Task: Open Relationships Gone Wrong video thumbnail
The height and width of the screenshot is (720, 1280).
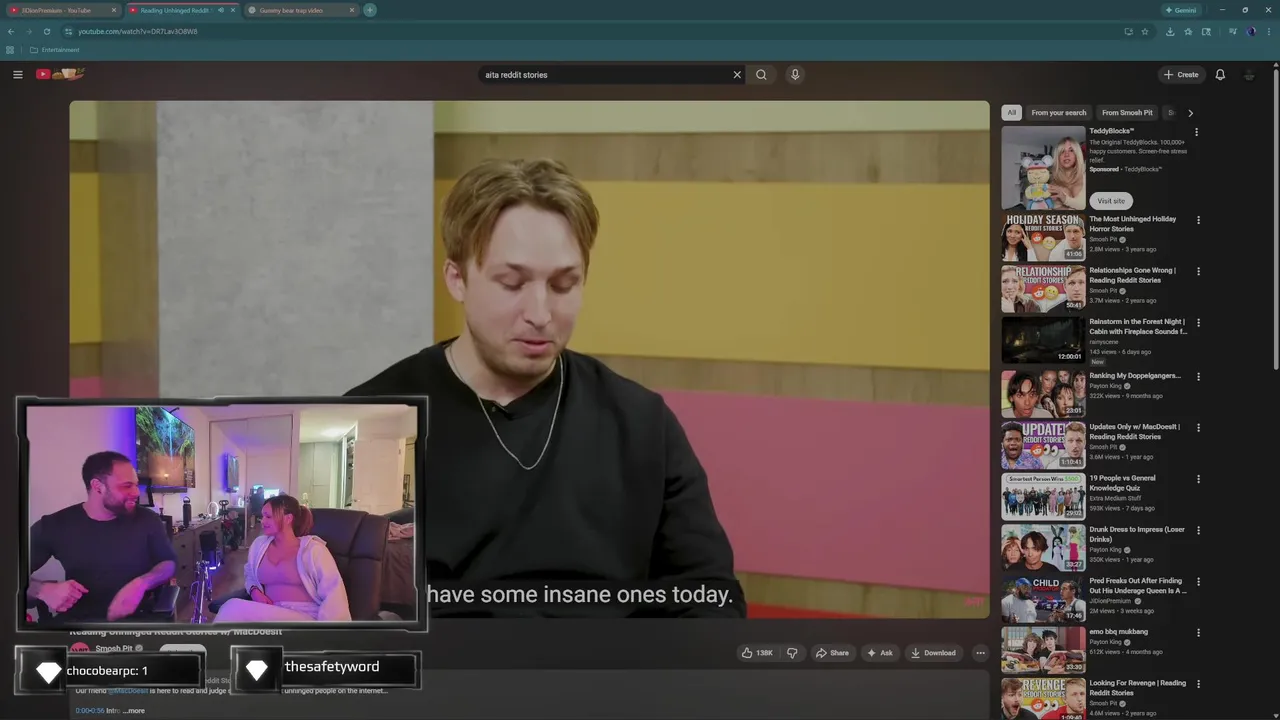Action: tap(1043, 289)
